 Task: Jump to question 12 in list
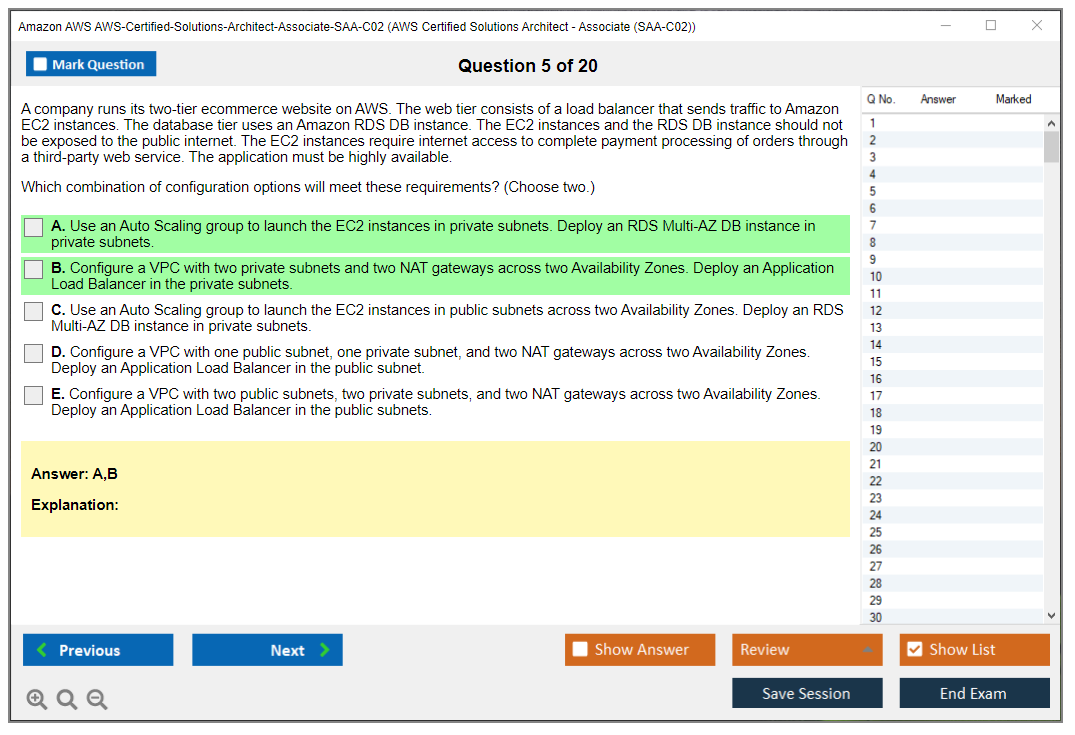[876, 311]
